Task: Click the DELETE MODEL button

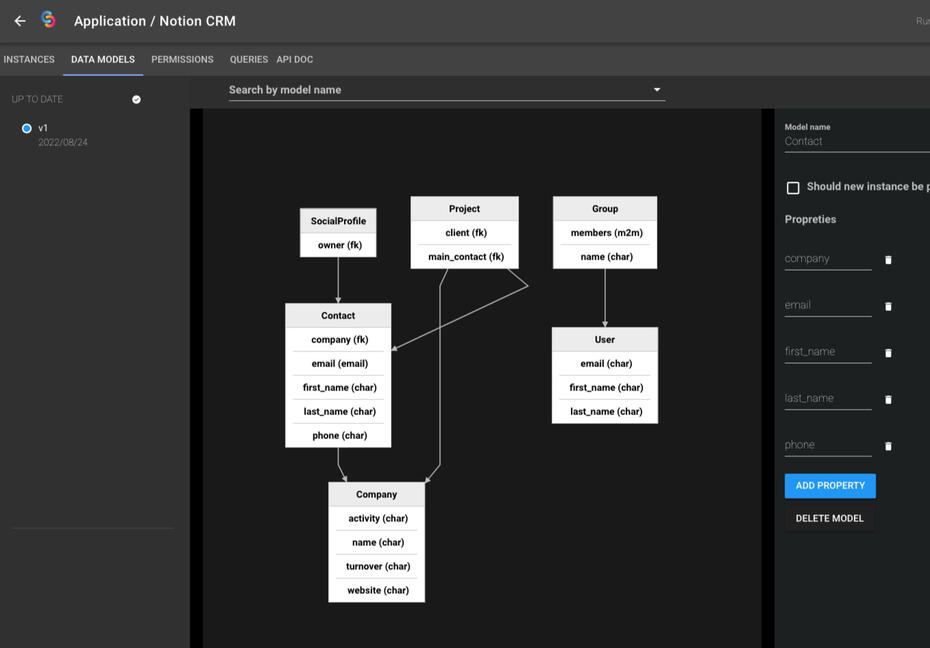Action: click(x=830, y=518)
